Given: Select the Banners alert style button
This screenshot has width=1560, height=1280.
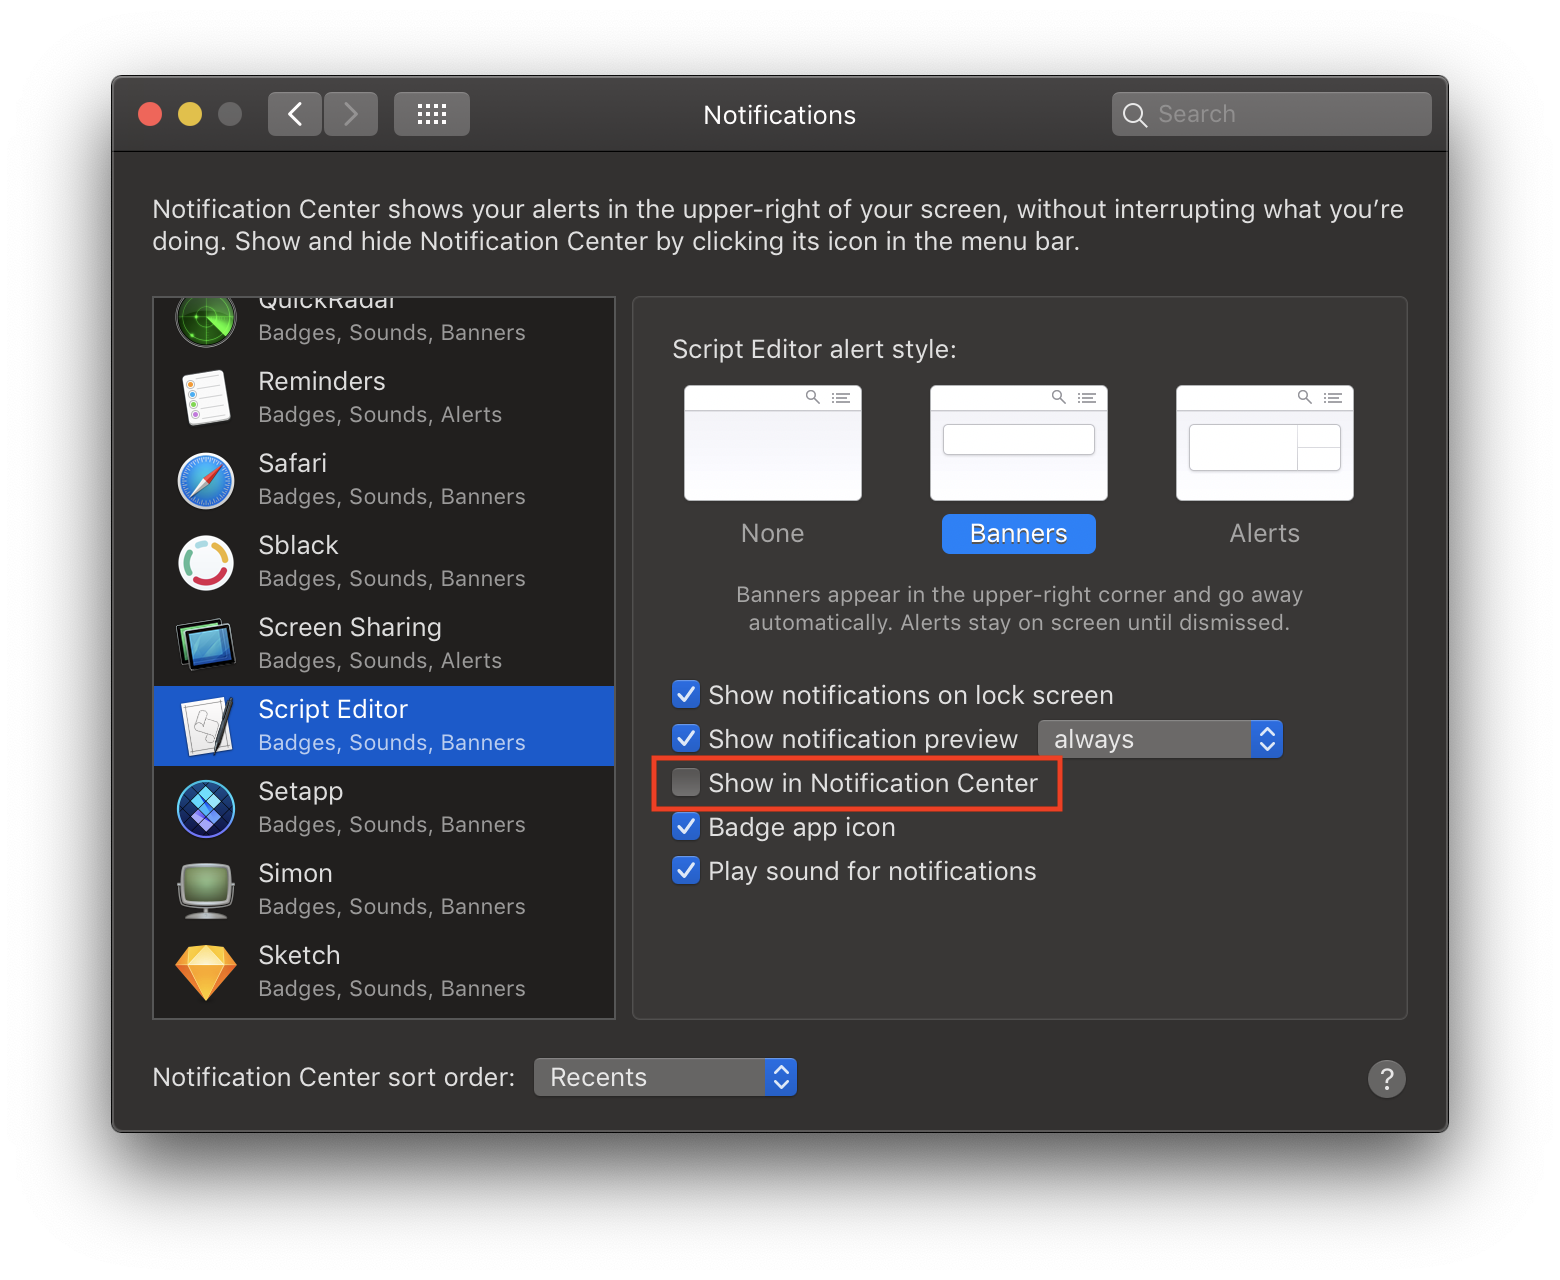Looking at the screenshot, I should [1019, 533].
